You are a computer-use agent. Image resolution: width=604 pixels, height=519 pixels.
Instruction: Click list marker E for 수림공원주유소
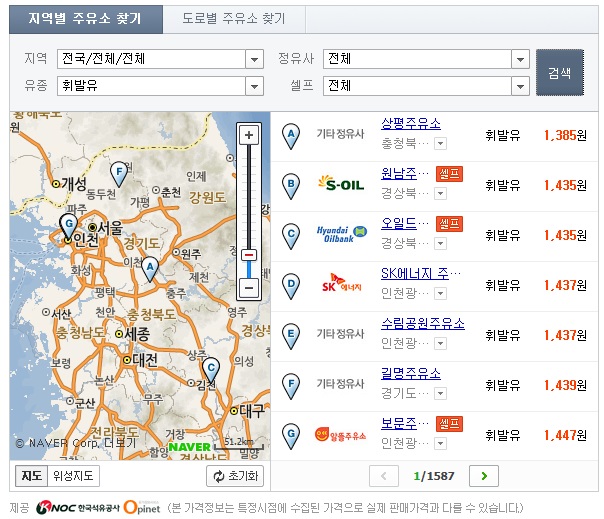tap(291, 336)
